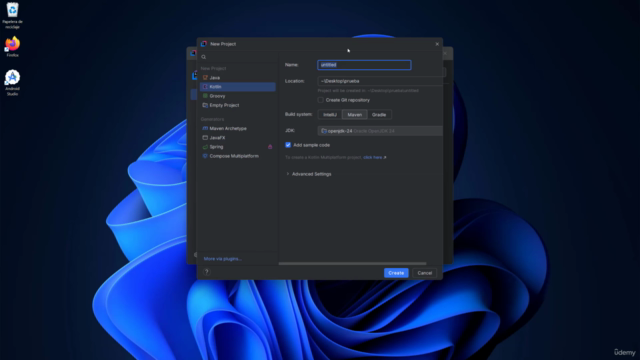
Task: Select Gradle build system
Action: pos(379,115)
